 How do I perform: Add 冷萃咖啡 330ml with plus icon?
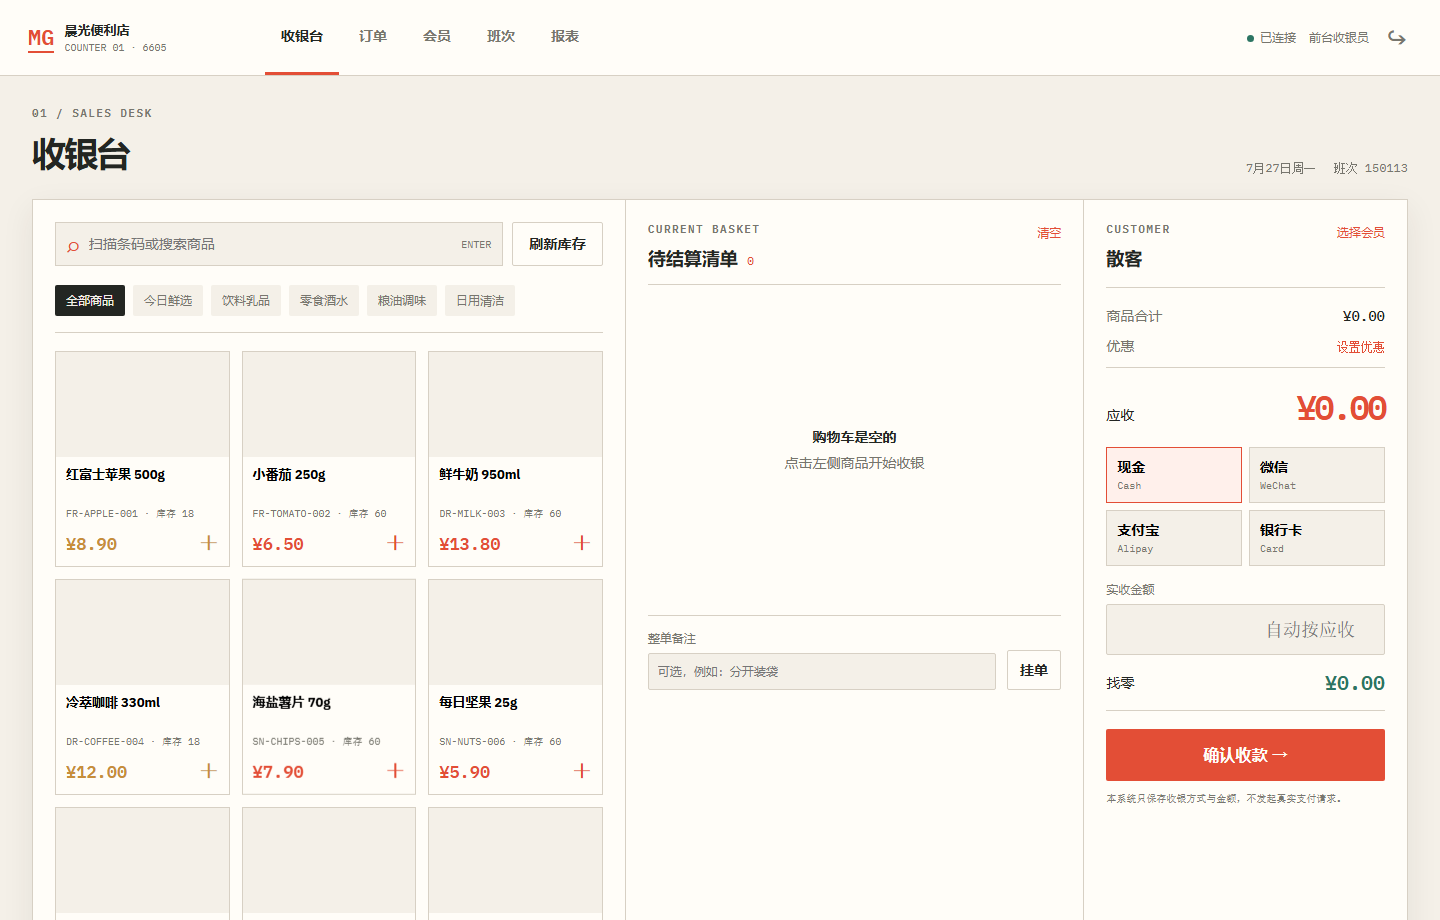tap(208, 771)
